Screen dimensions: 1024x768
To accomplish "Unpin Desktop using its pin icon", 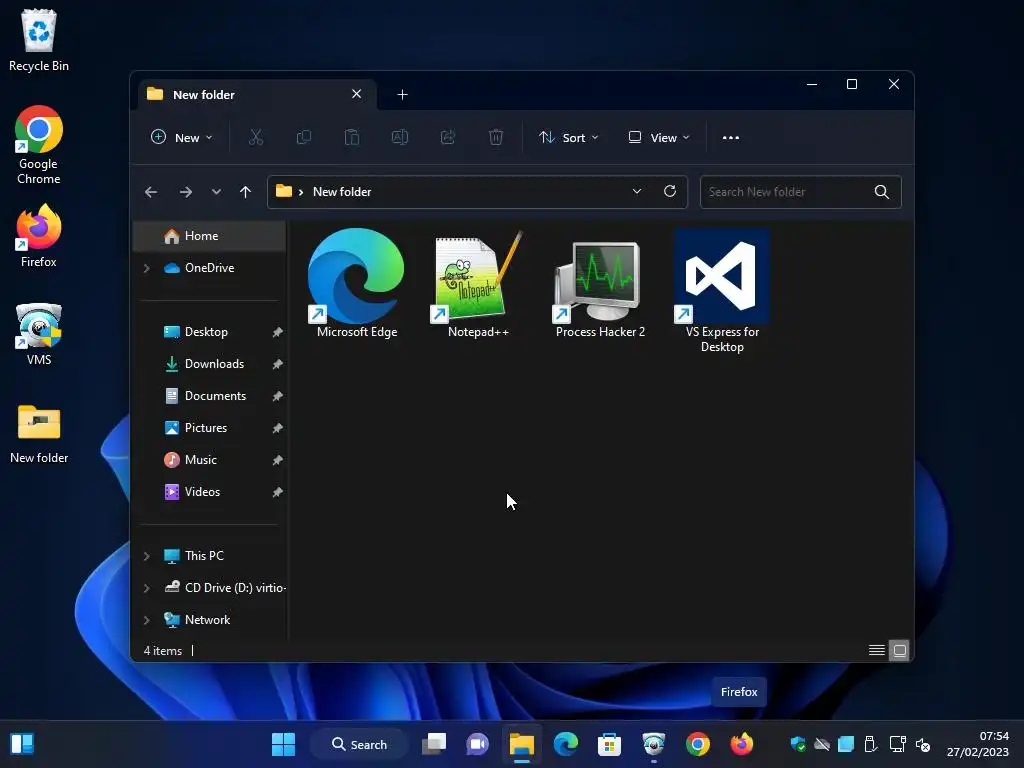I will point(278,332).
